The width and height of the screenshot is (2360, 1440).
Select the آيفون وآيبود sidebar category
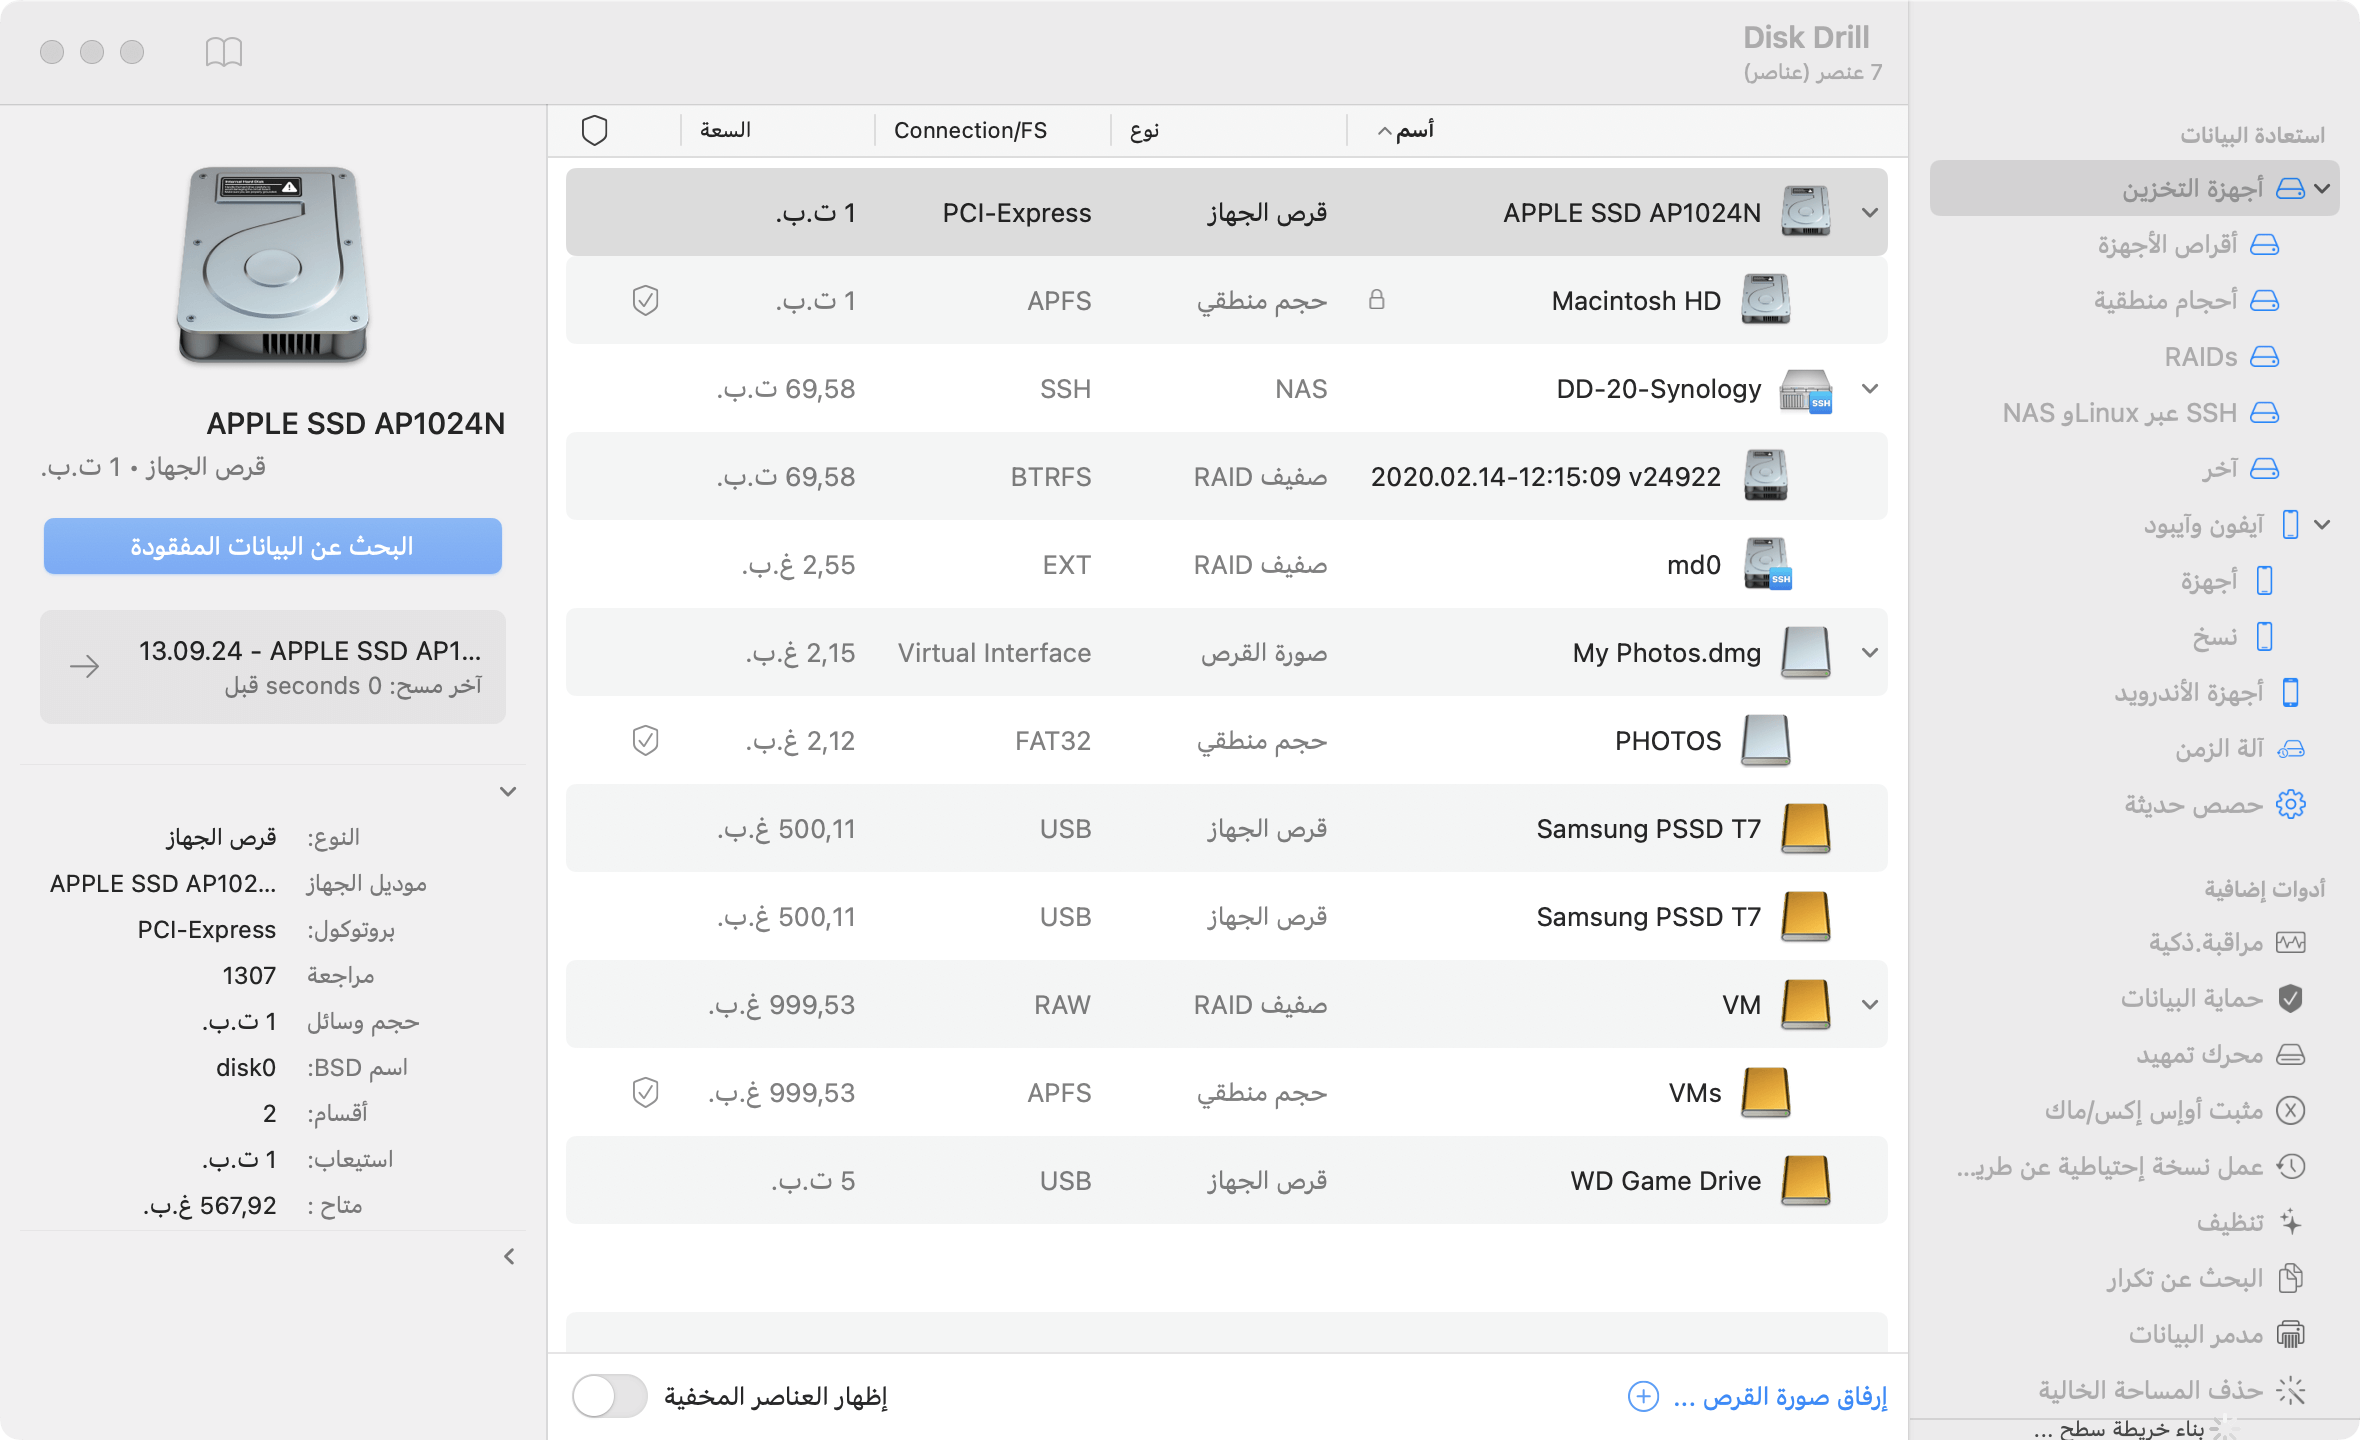click(x=2220, y=524)
